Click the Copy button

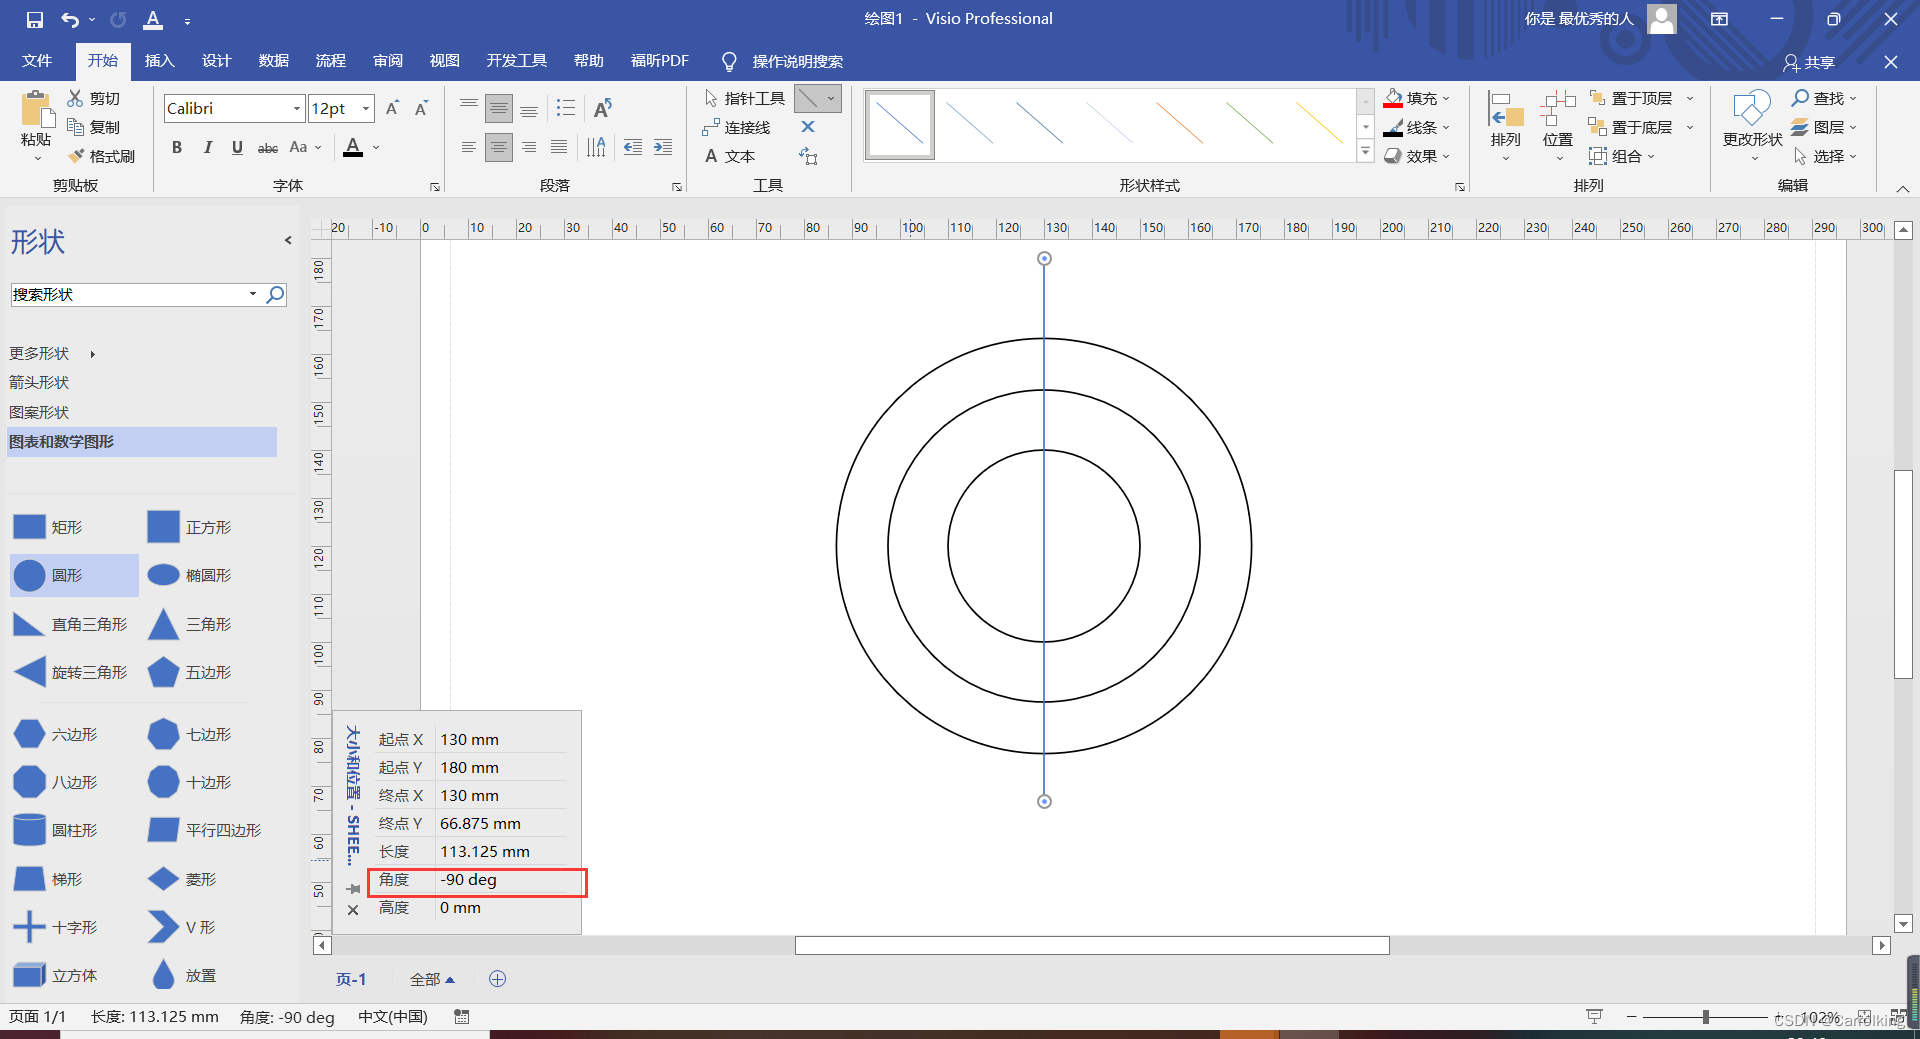point(94,127)
